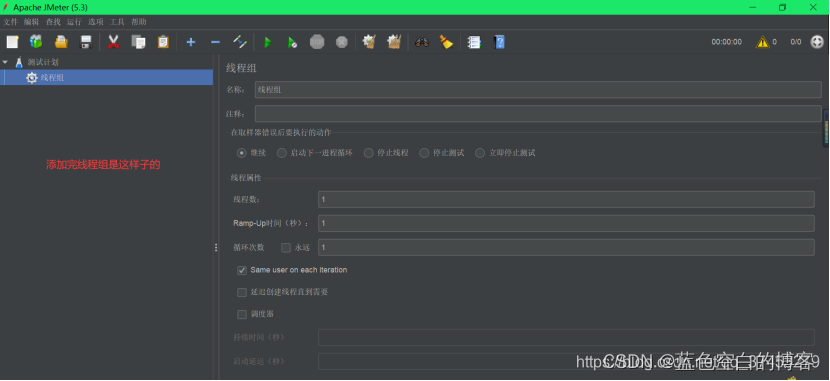The image size is (830, 381).
Task: Open the 运行 menu
Action: click(75, 22)
